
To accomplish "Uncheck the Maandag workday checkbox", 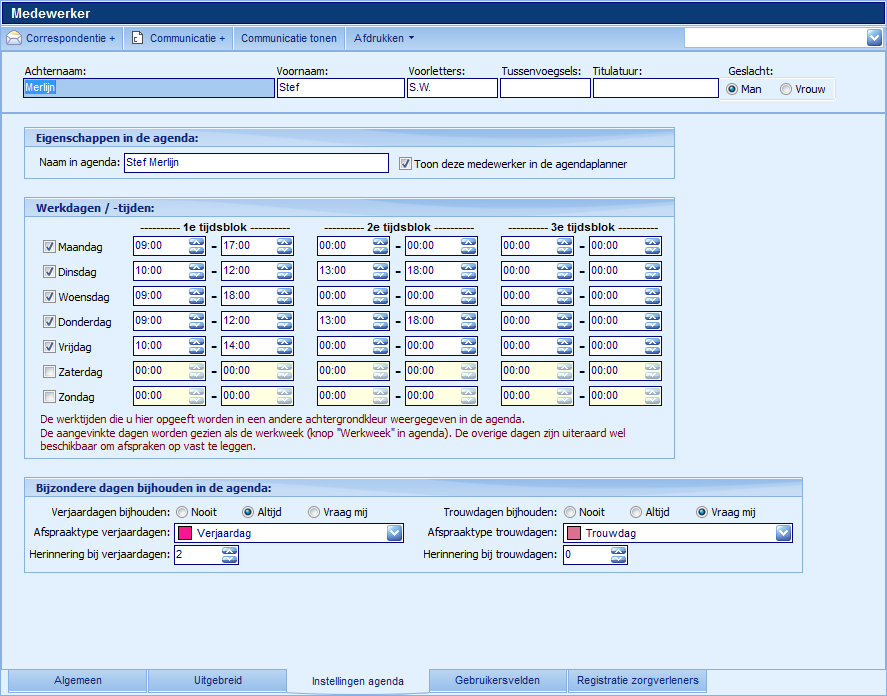I will 49,247.
